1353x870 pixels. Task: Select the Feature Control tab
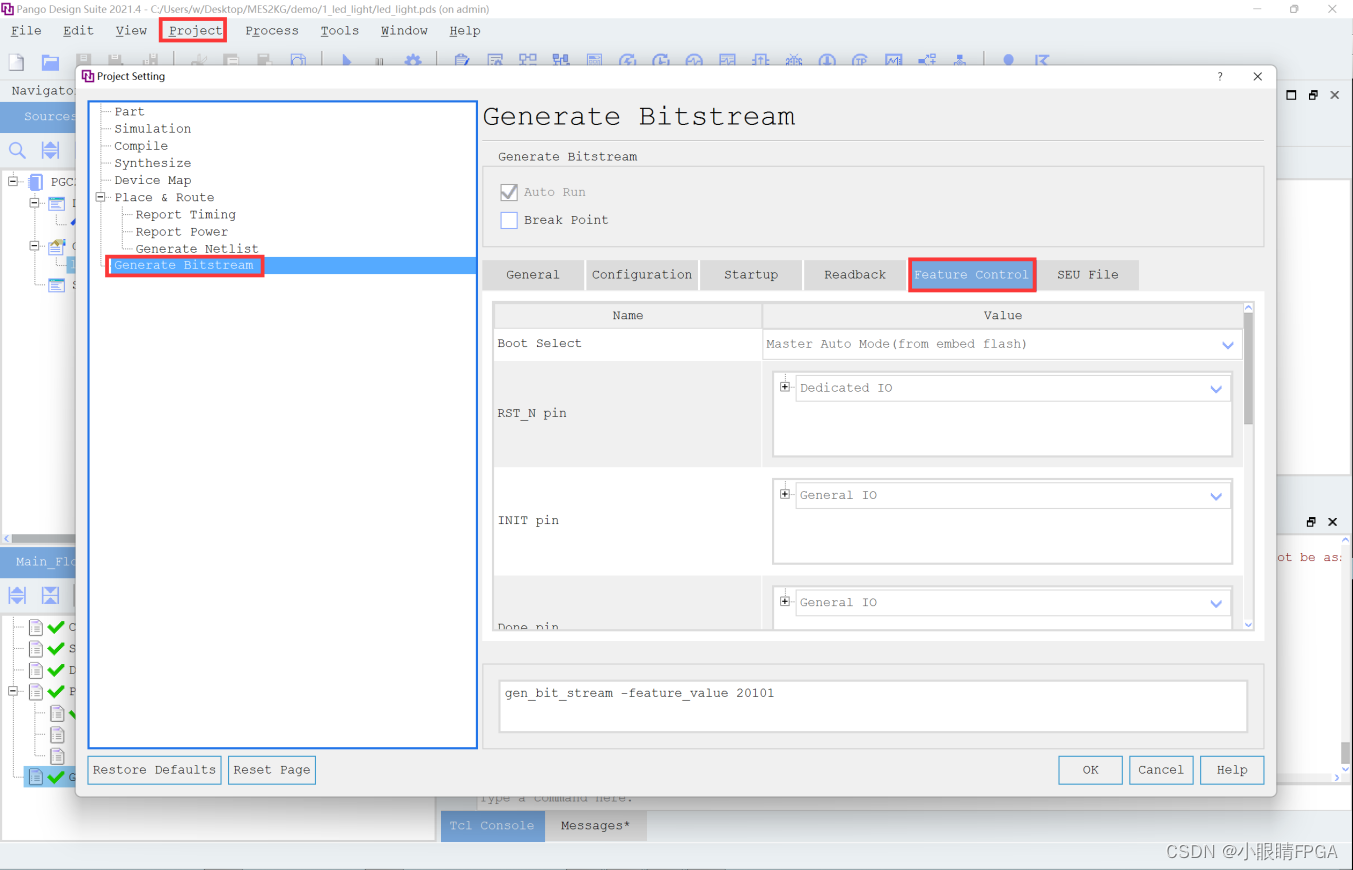coord(971,275)
